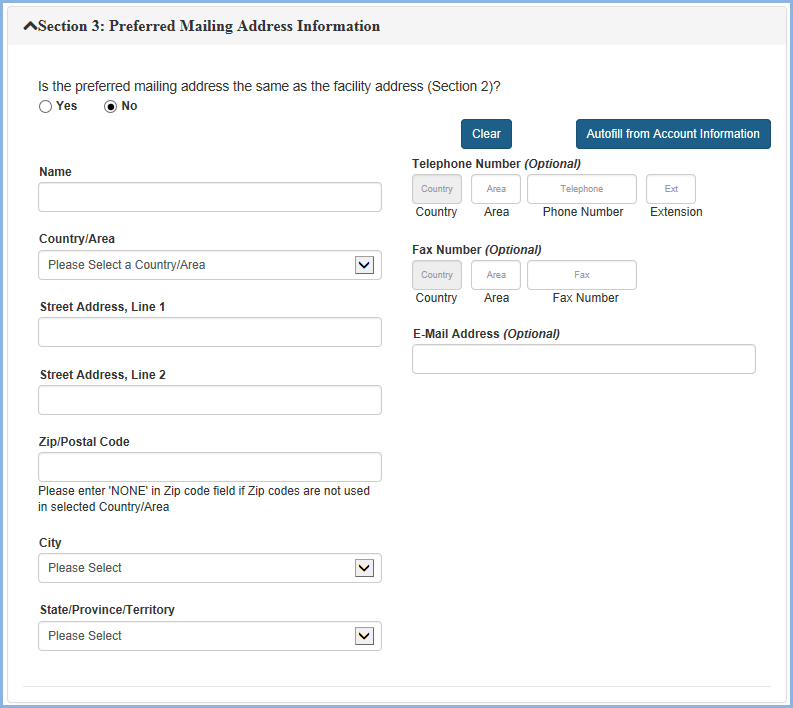
Task: Click the telephone Area code field
Action: [x=496, y=189]
